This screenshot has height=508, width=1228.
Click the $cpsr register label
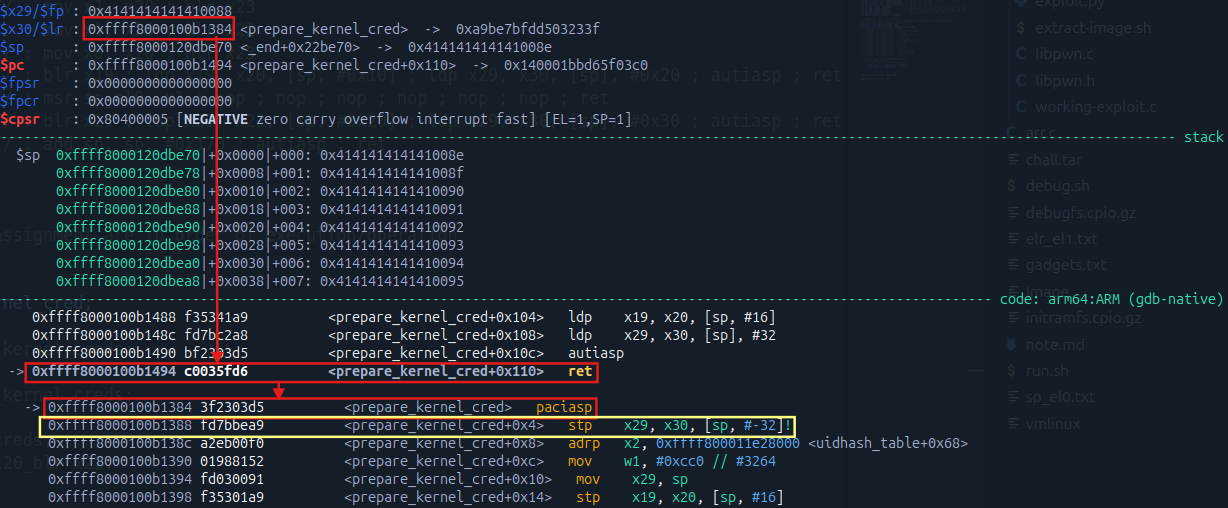(x=21, y=120)
